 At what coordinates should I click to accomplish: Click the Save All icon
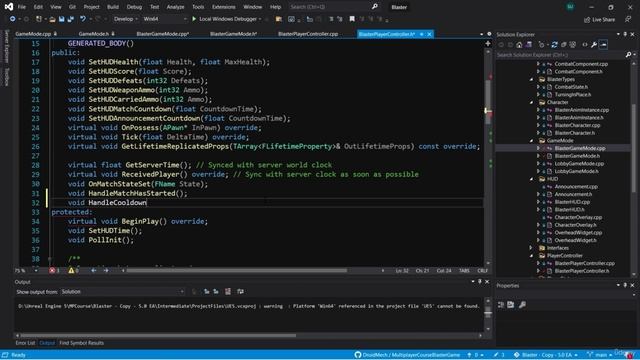tap(71, 19)
